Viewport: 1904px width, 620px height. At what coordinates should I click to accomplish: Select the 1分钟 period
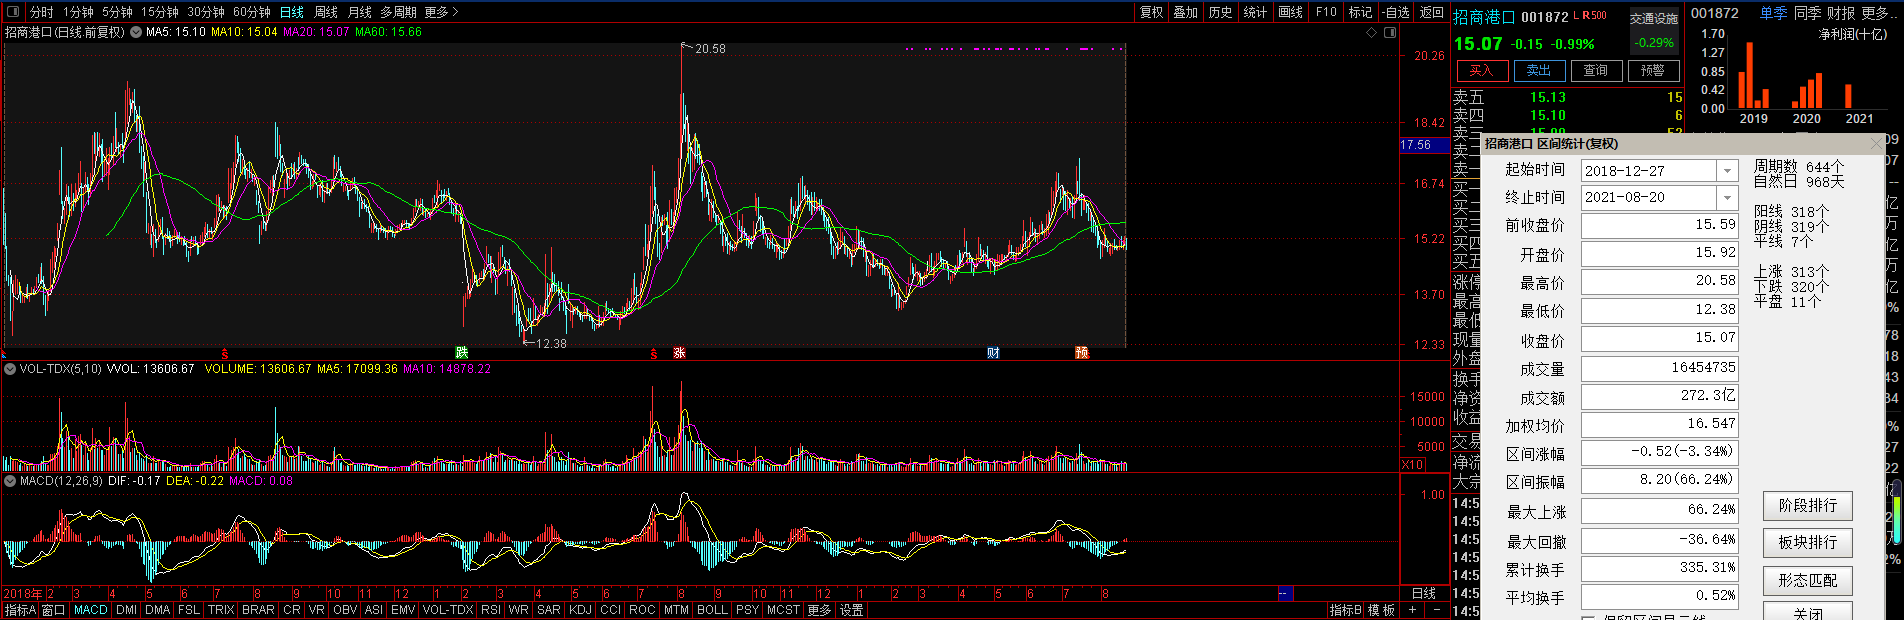point(78,12)
